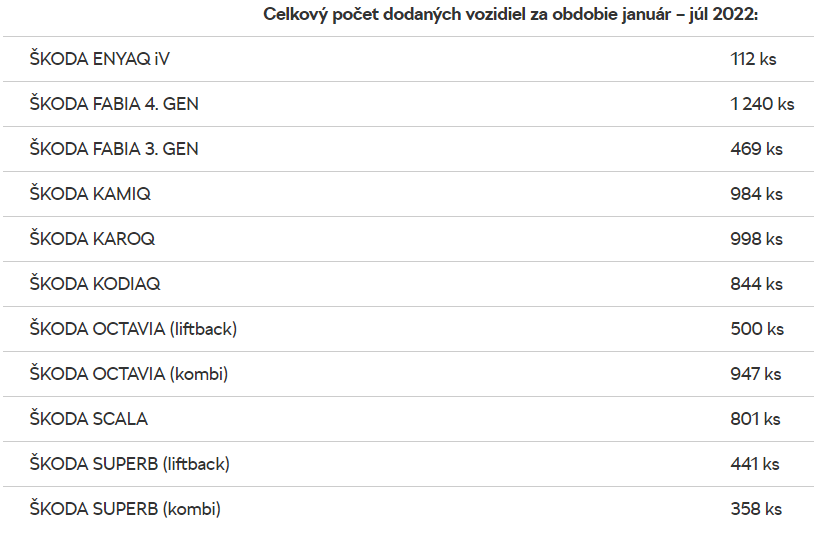Select the ŠKODA OCTAVIA (kombi) label
The width and height of the screenshot is (814, 538).
click(x=129, y=374)
